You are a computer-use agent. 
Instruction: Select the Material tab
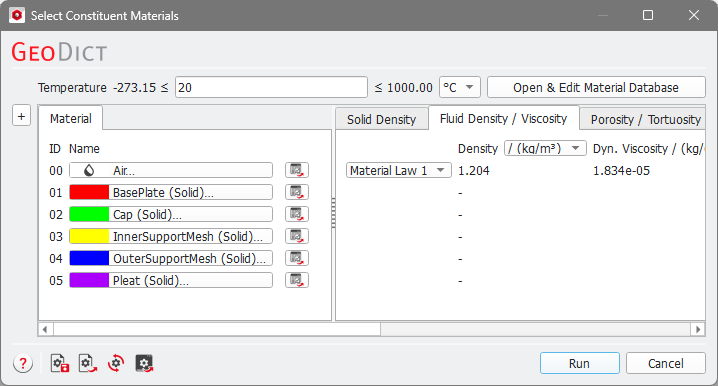click(x=71, y=119)
